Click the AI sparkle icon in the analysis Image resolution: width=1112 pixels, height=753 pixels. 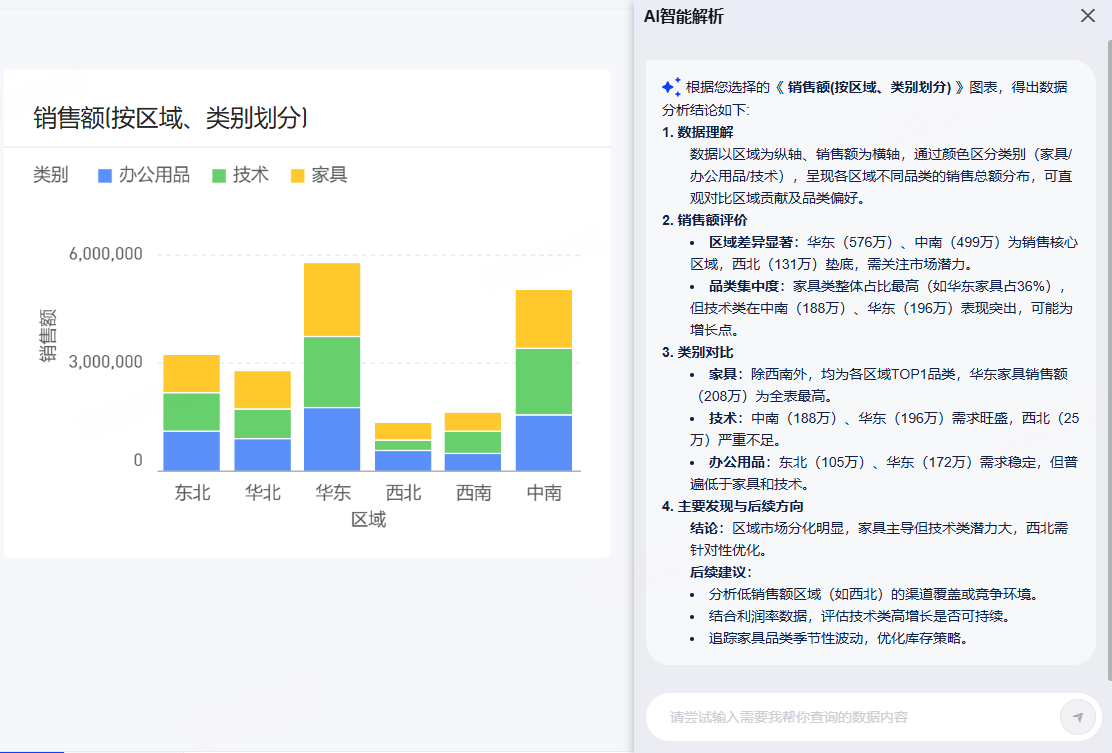671,87
